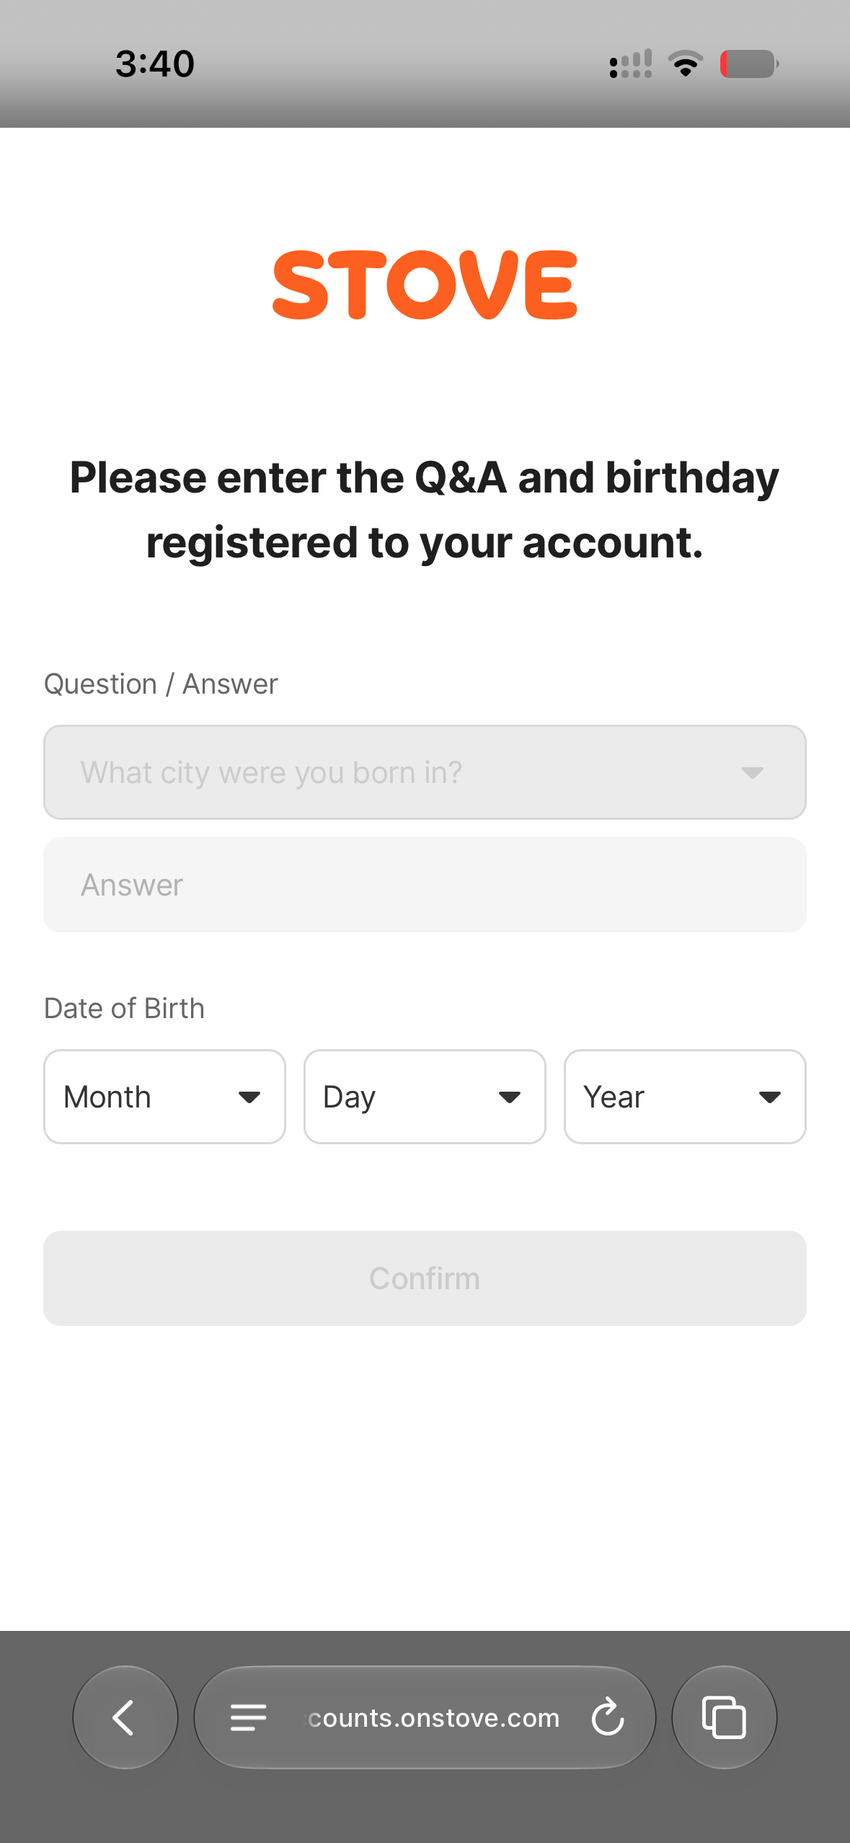Tap the 3:40 clock in status bar
The height and width of the screenshot is (1843, 850).
pos(155,64)
